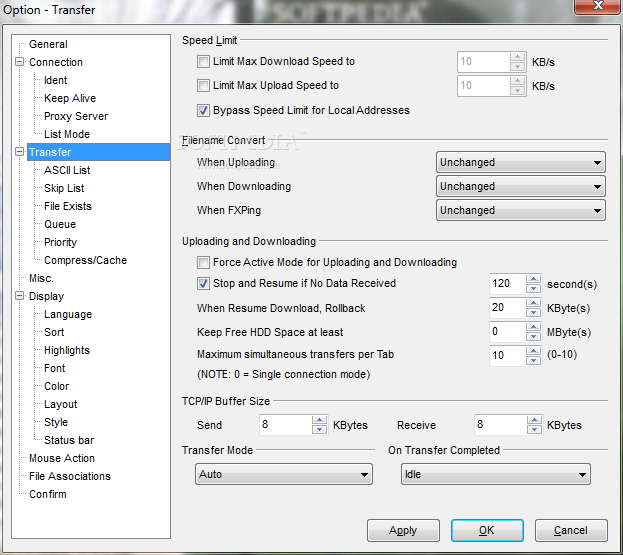The width and height of the screenshot is (623, 555).
Task: Open the Skip List settings page
Action: click(64, 188)
